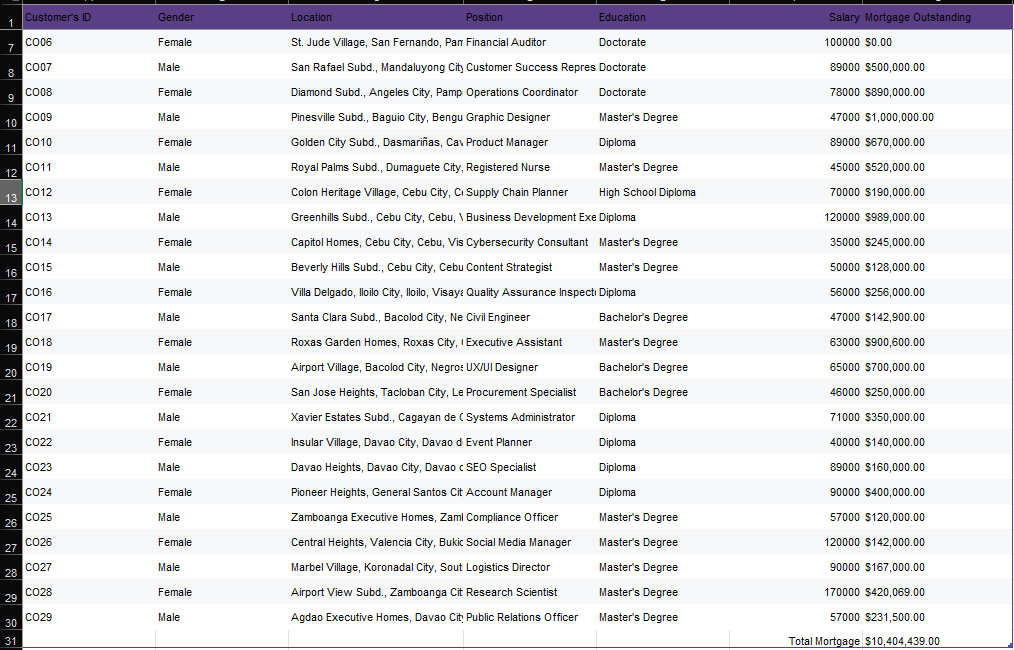This screenshot has width=1014, height=650.
Task: Click the Registered Nurse cell
Action: click(x=530, y=168)
